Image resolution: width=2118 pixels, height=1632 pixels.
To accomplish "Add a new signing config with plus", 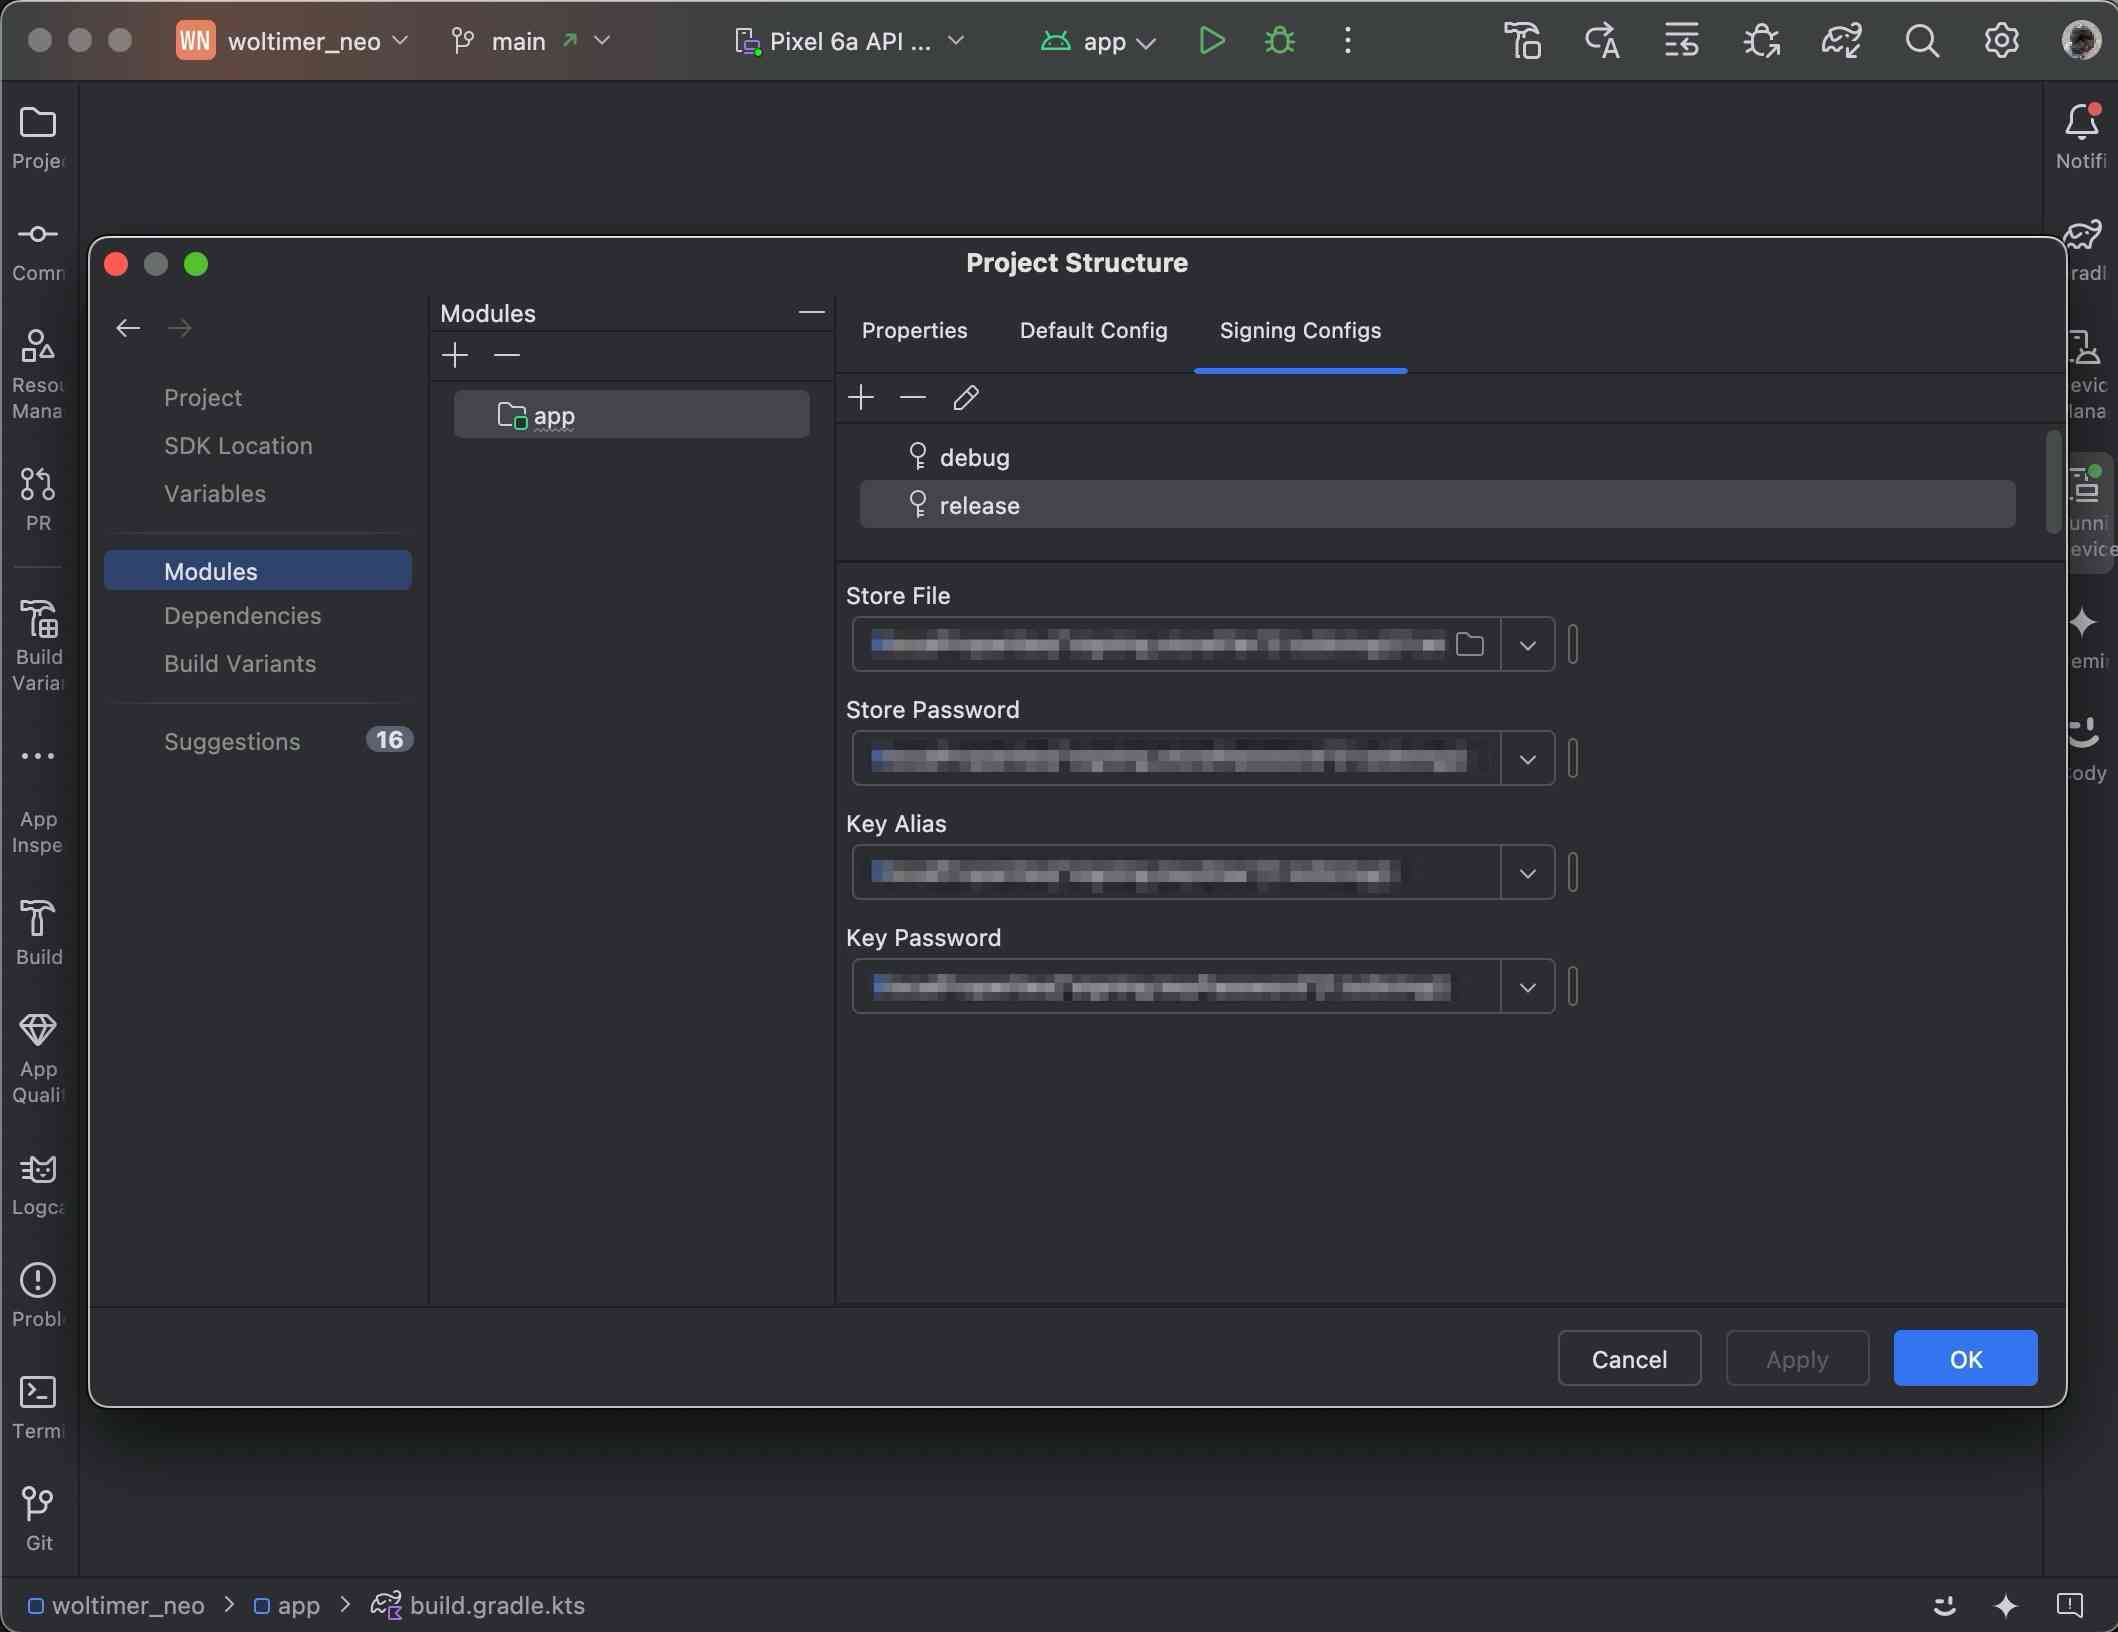I will [860, 398].
